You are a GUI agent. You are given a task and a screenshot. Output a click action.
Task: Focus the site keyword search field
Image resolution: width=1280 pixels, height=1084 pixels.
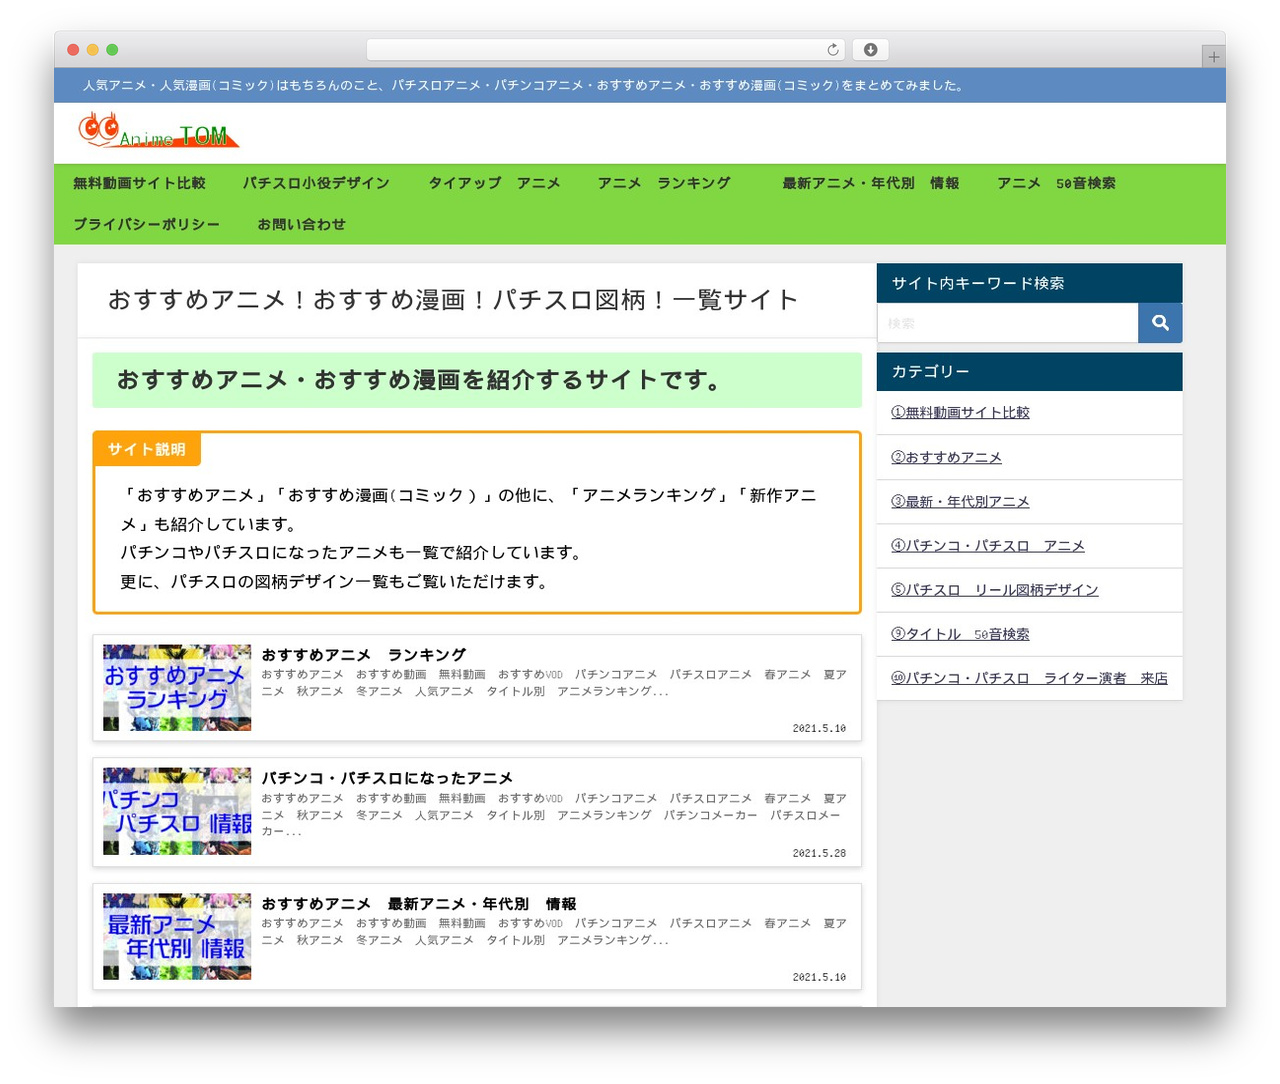point(1007,323)
